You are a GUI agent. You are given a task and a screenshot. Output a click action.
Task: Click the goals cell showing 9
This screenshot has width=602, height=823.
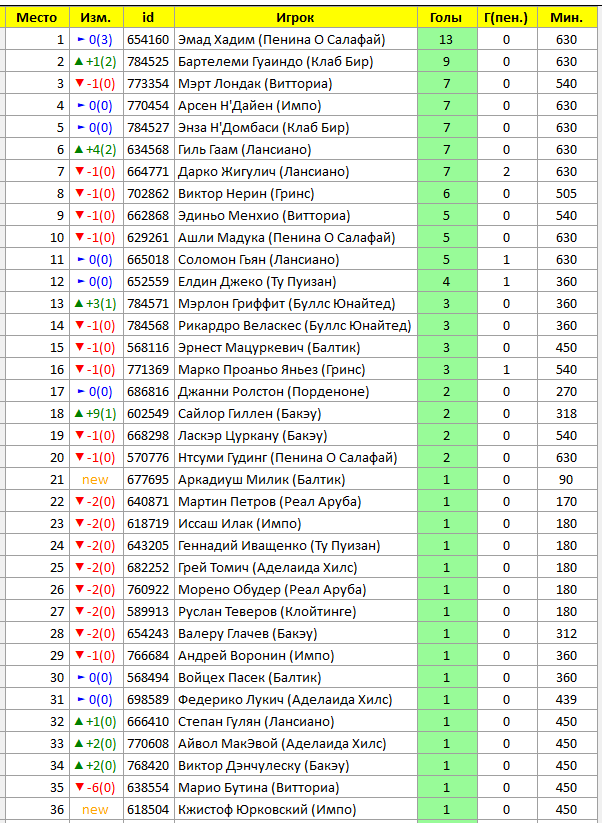tap(447, 62)
